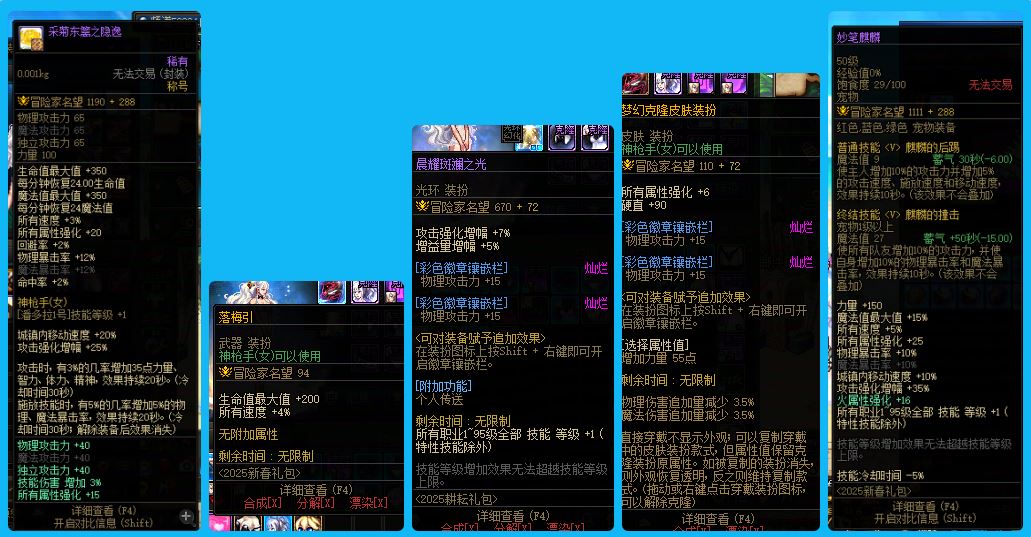Click the <2025耕耘礼包> source label
1031x537 pixels.
pos(456,497)
